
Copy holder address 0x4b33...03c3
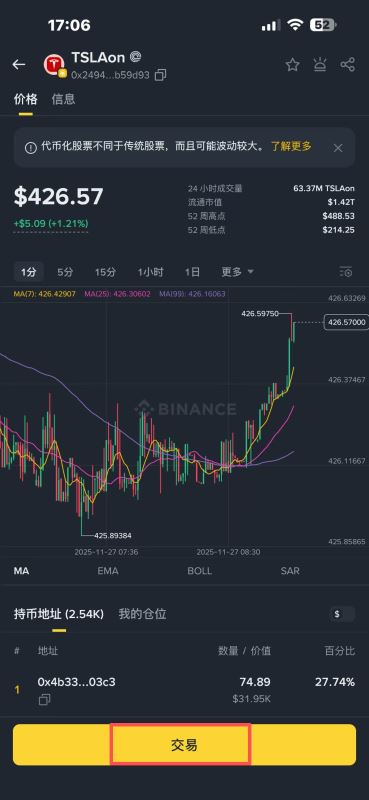[44, 700]
